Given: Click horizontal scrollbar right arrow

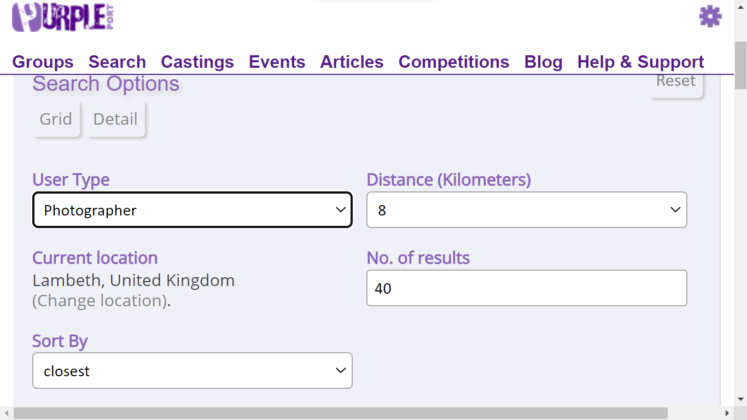Looking at the screenshot, I should point(726,413).
